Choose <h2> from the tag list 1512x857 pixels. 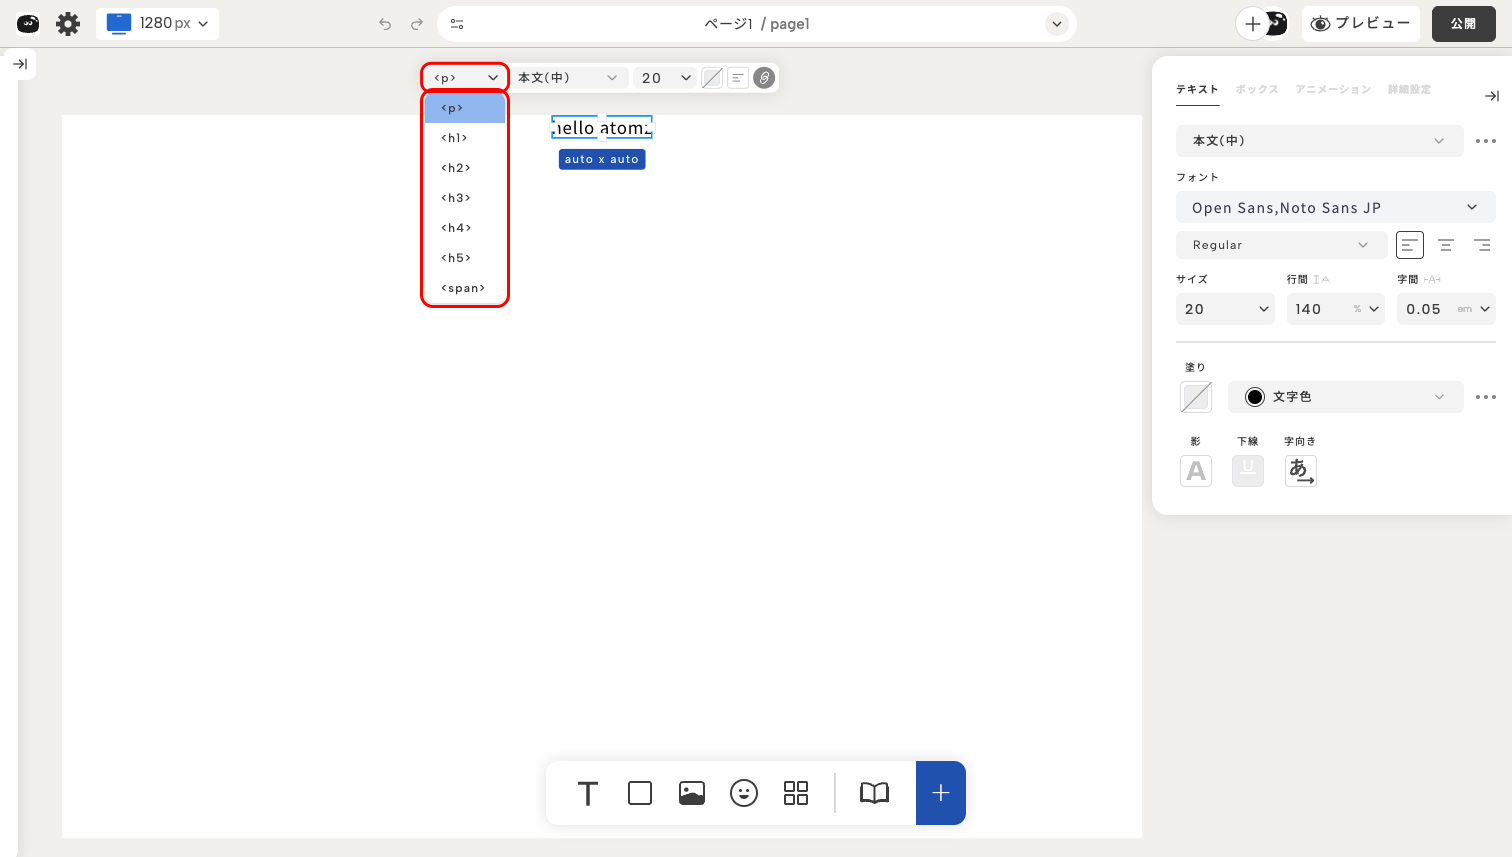456,168
